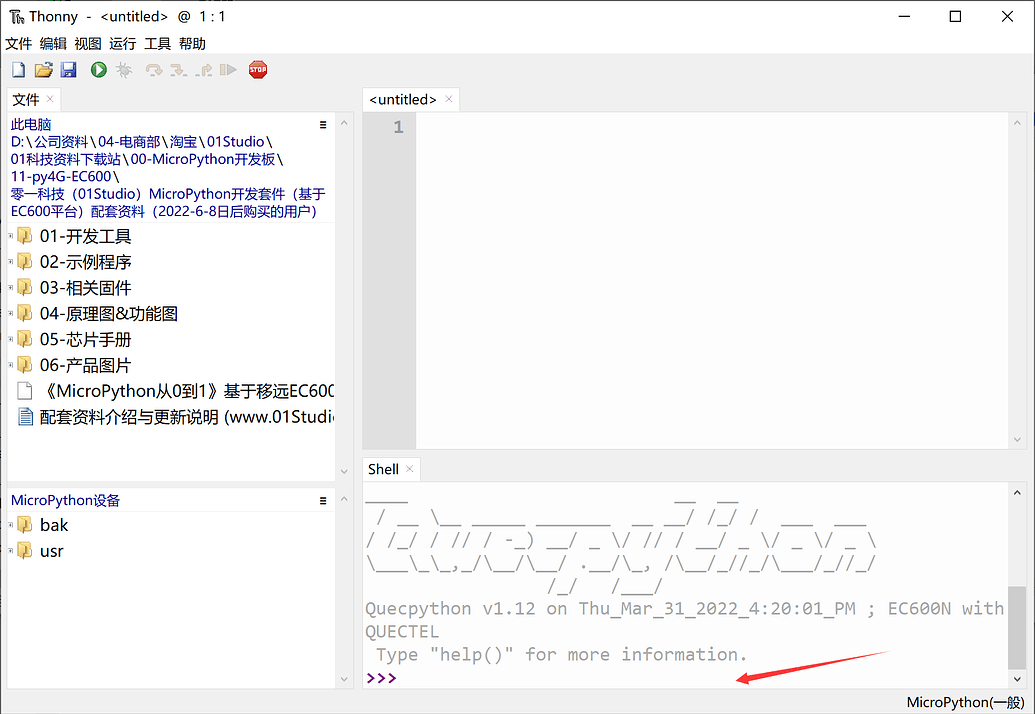Click the Step over debug icon
The width and height of the screenshot is (1035, 714).
click(154, 70)
